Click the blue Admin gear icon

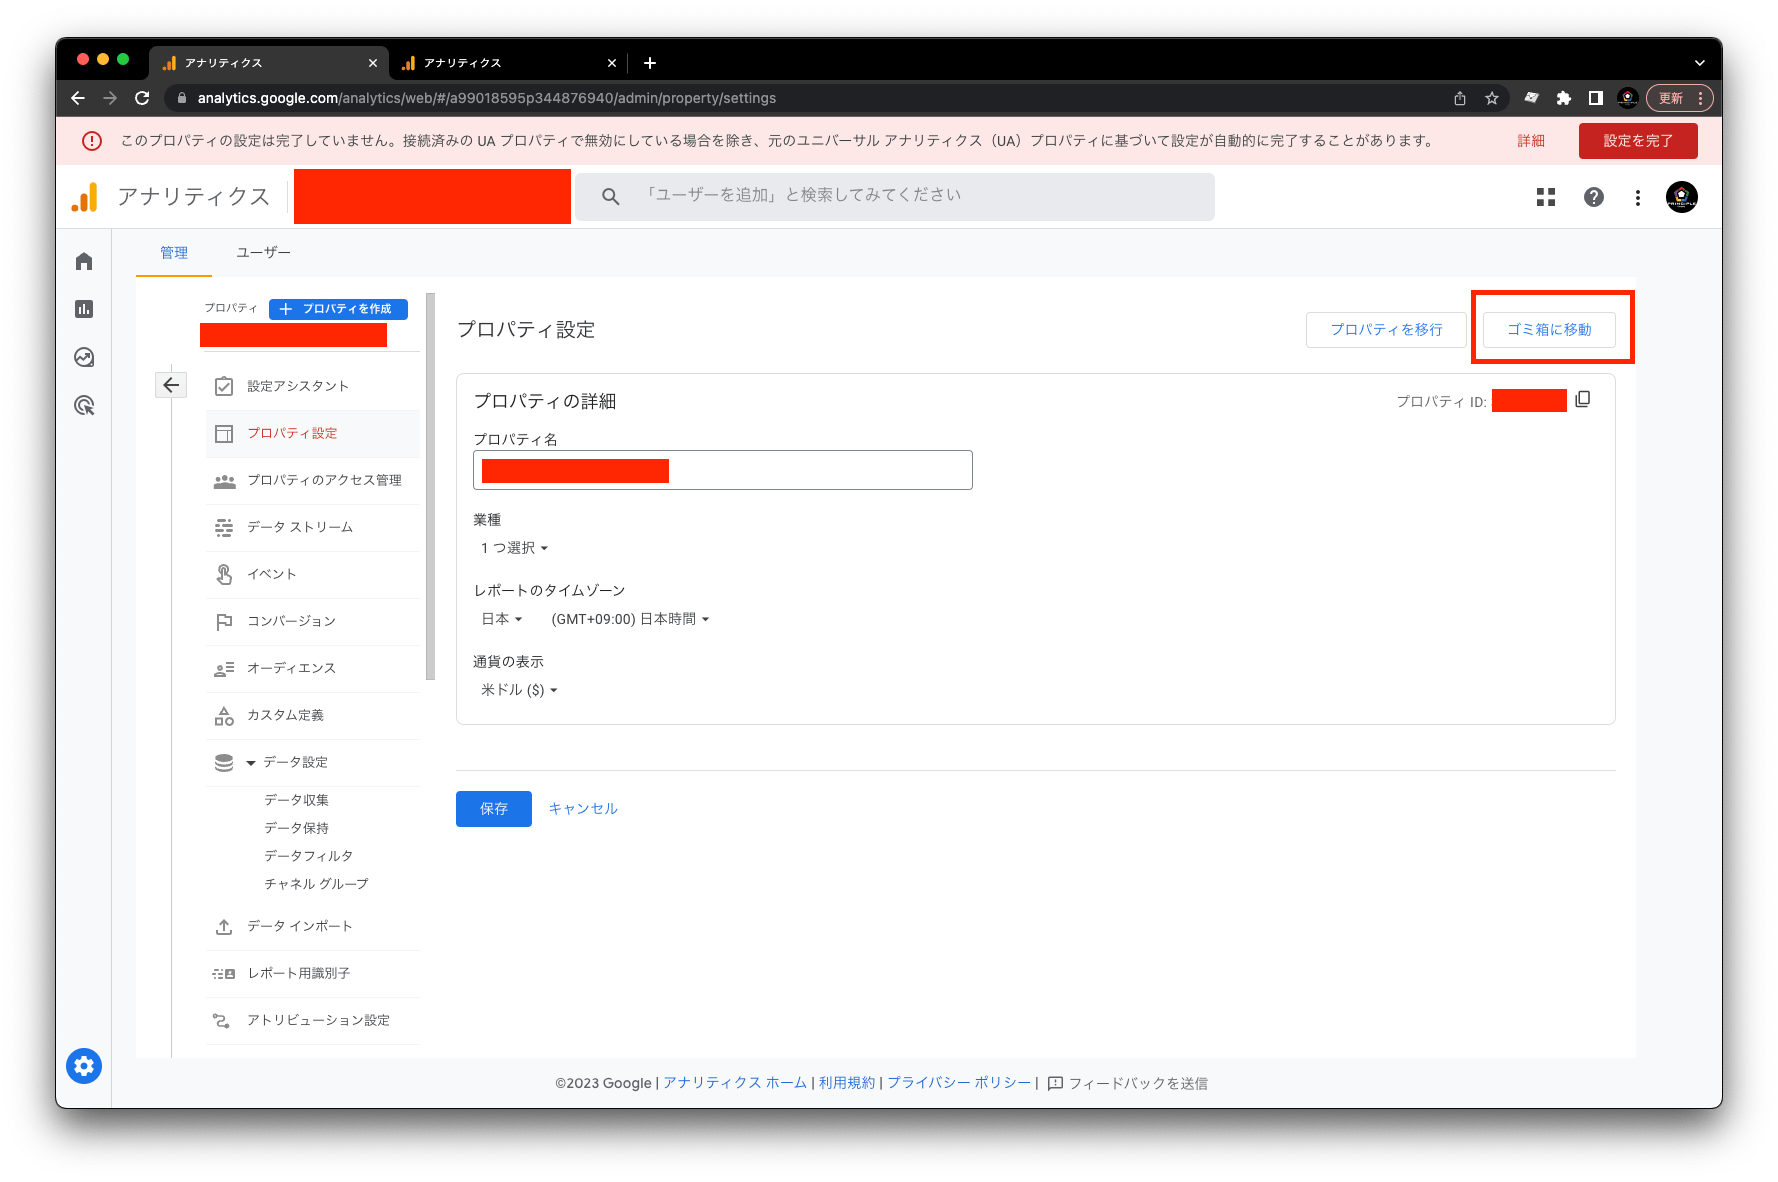[84, 1066]
